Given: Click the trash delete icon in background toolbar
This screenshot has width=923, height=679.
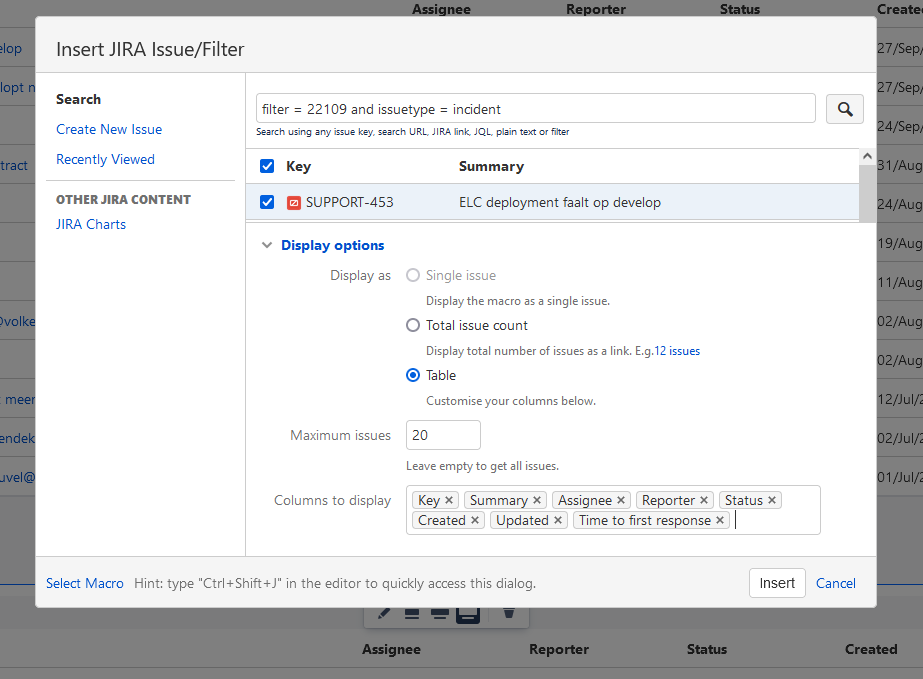Looking at the screenshot, I should 509,613.
